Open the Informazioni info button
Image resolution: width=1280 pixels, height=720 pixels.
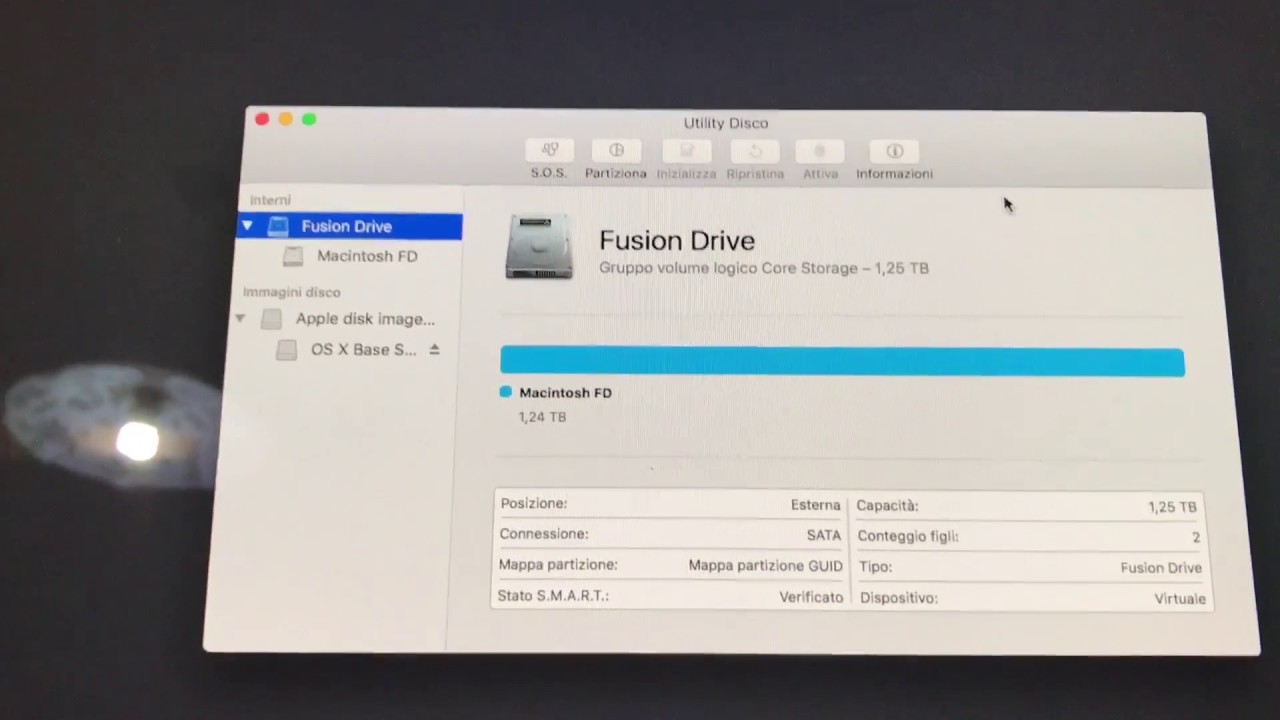[894, 152]
